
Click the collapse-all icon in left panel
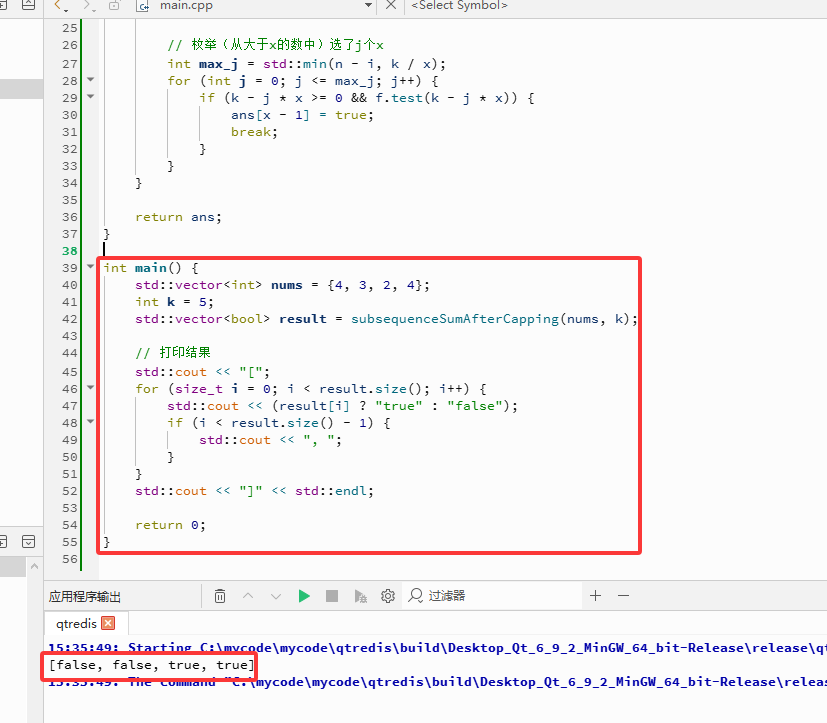coord(28,542)
